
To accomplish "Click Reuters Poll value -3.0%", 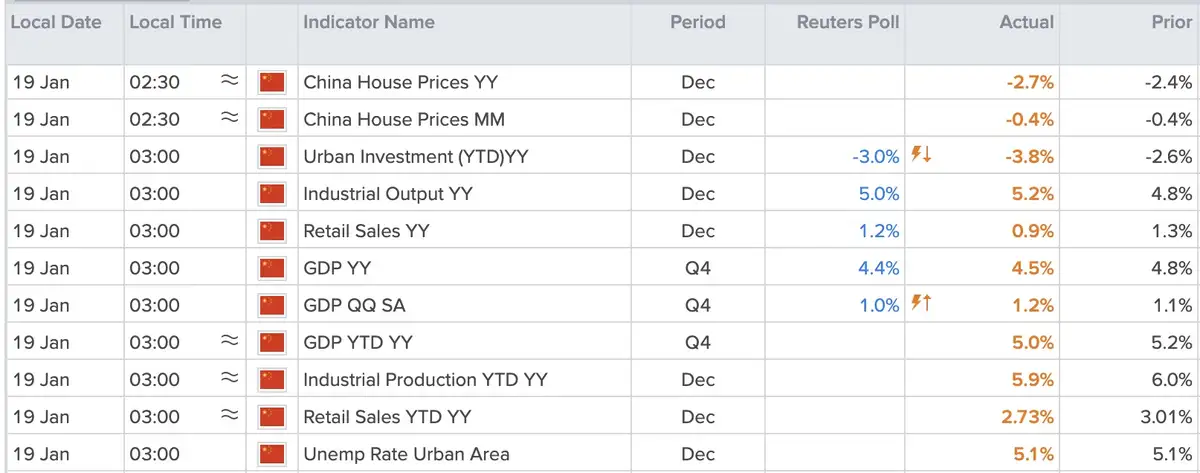I will [x=875, y=156].
